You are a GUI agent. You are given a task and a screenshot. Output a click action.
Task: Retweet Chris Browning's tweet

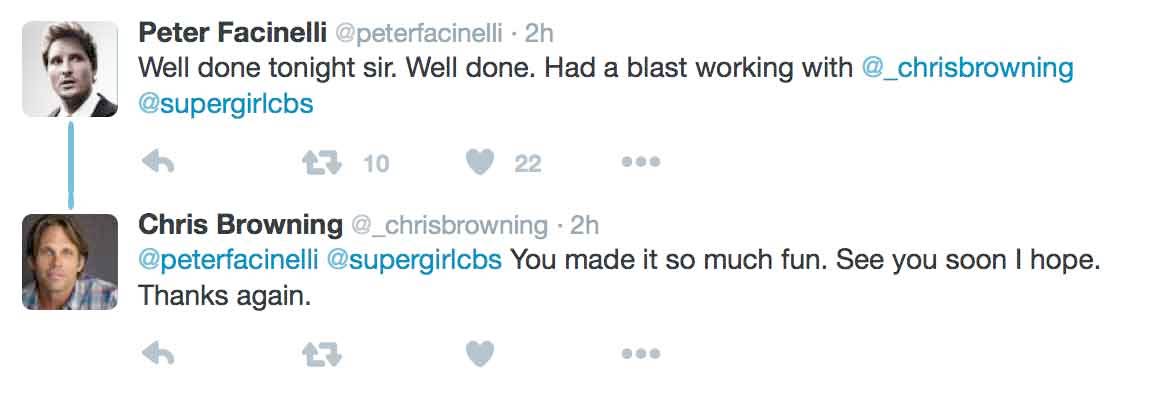tap(321, 354)
